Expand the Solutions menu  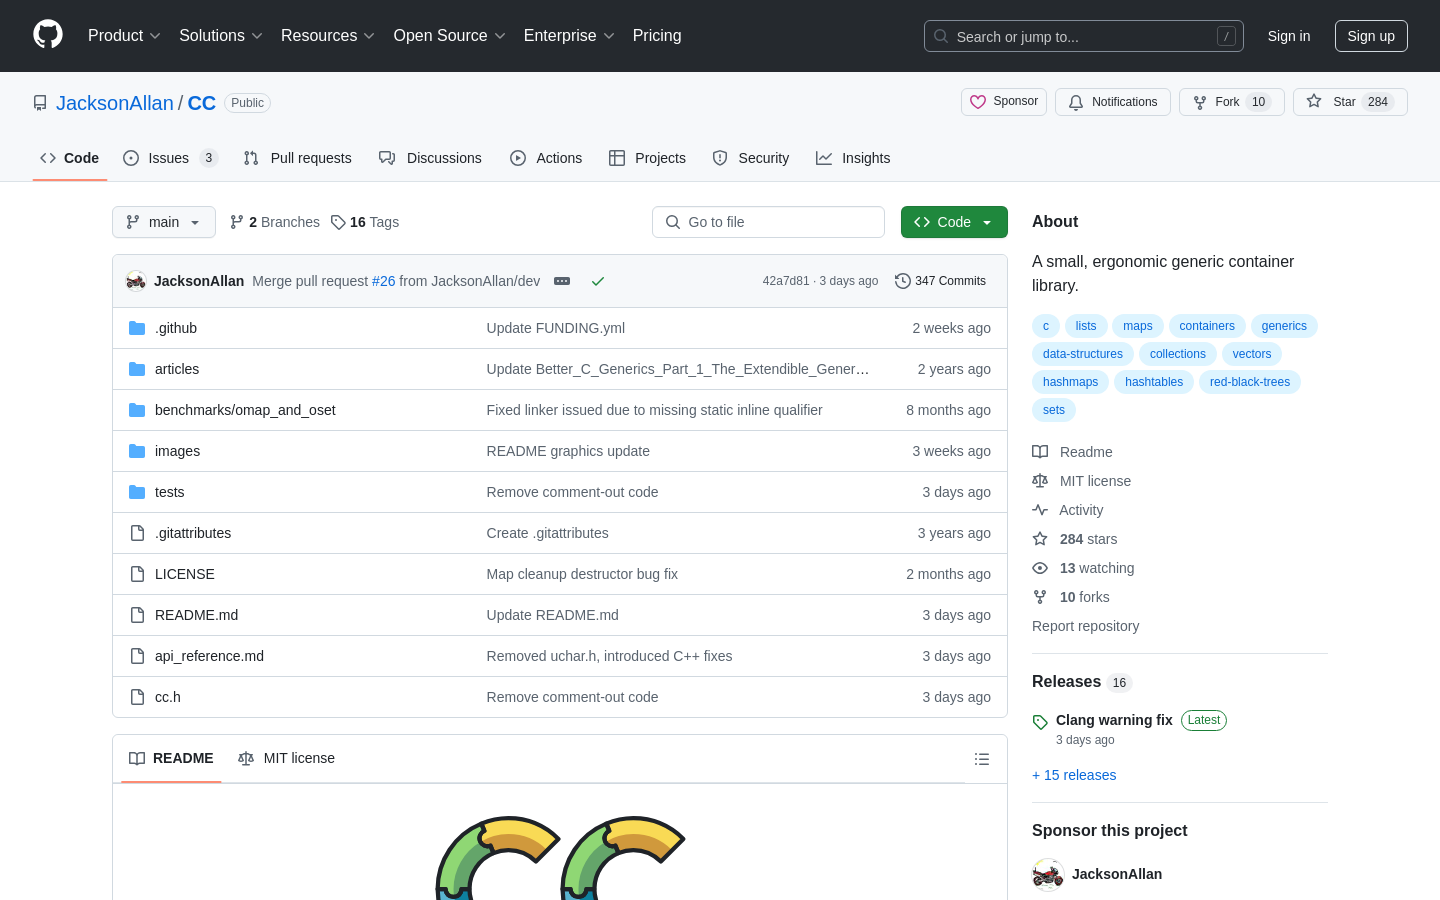click(x=221, y=36)
